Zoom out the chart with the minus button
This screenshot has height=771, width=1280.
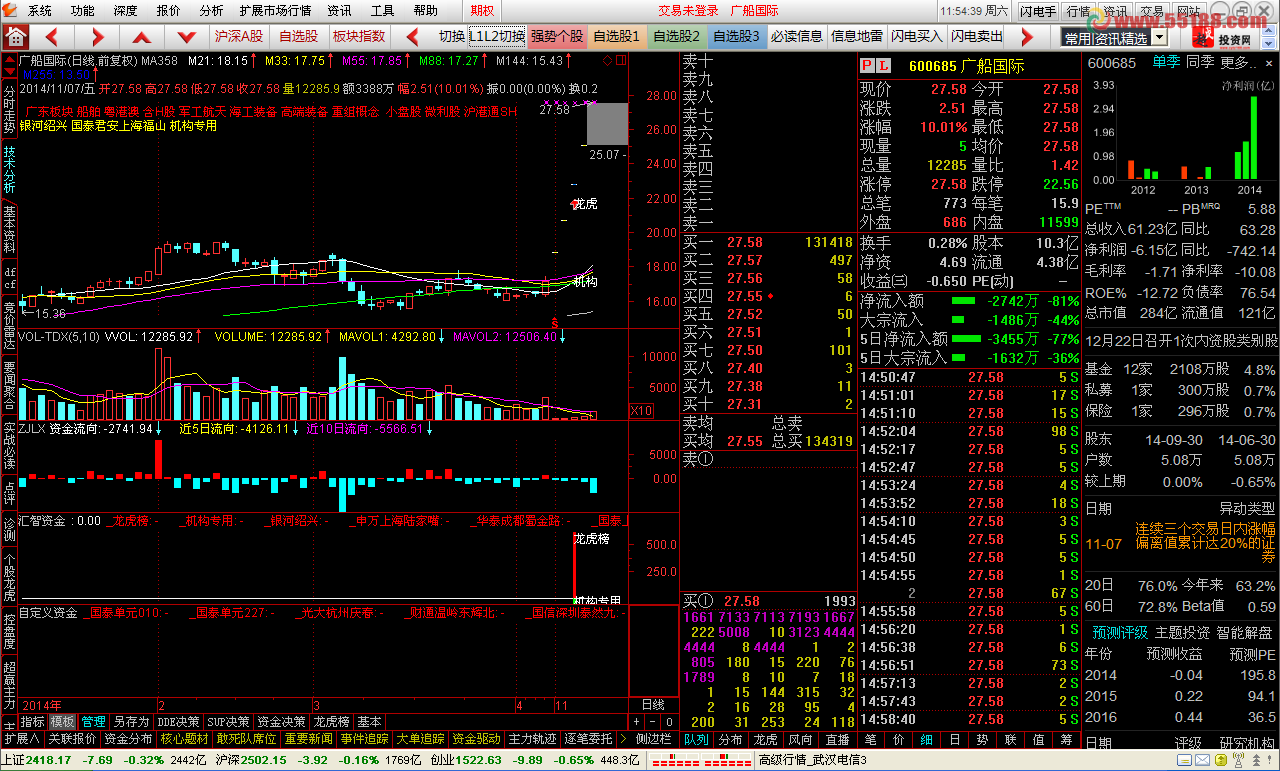click(x=650, y=721)
